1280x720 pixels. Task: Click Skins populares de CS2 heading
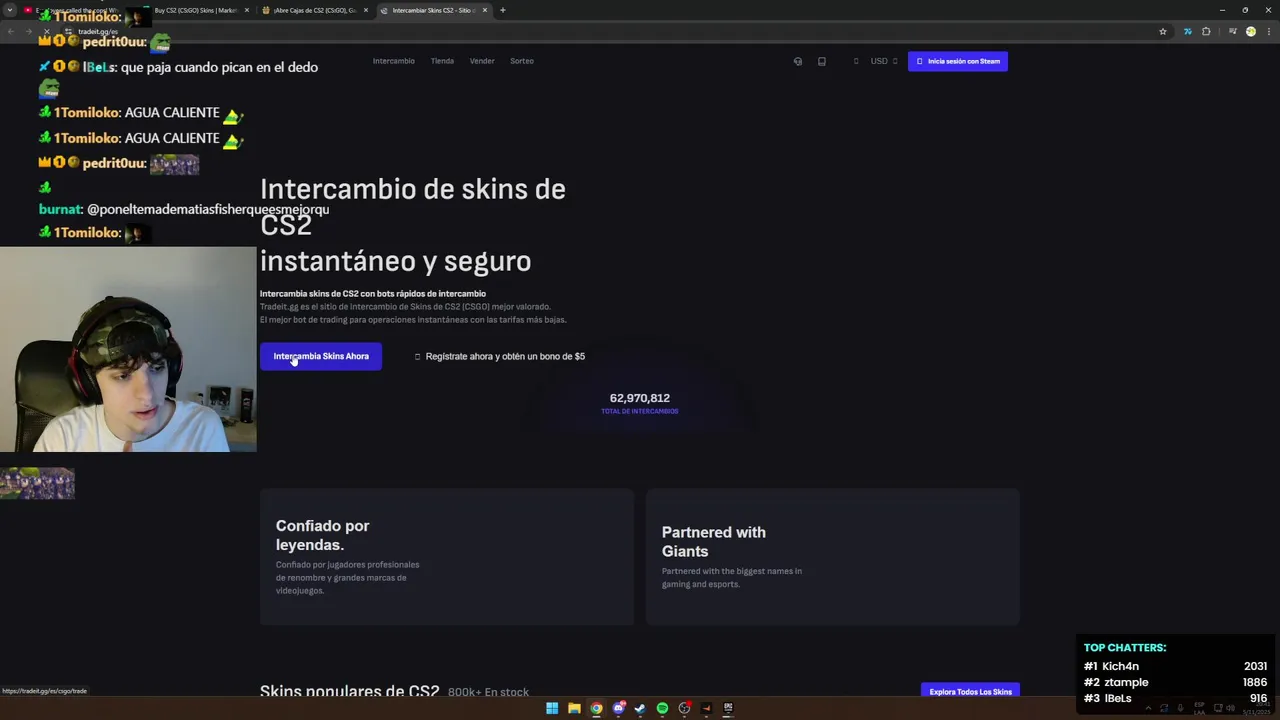click(349, 691)
